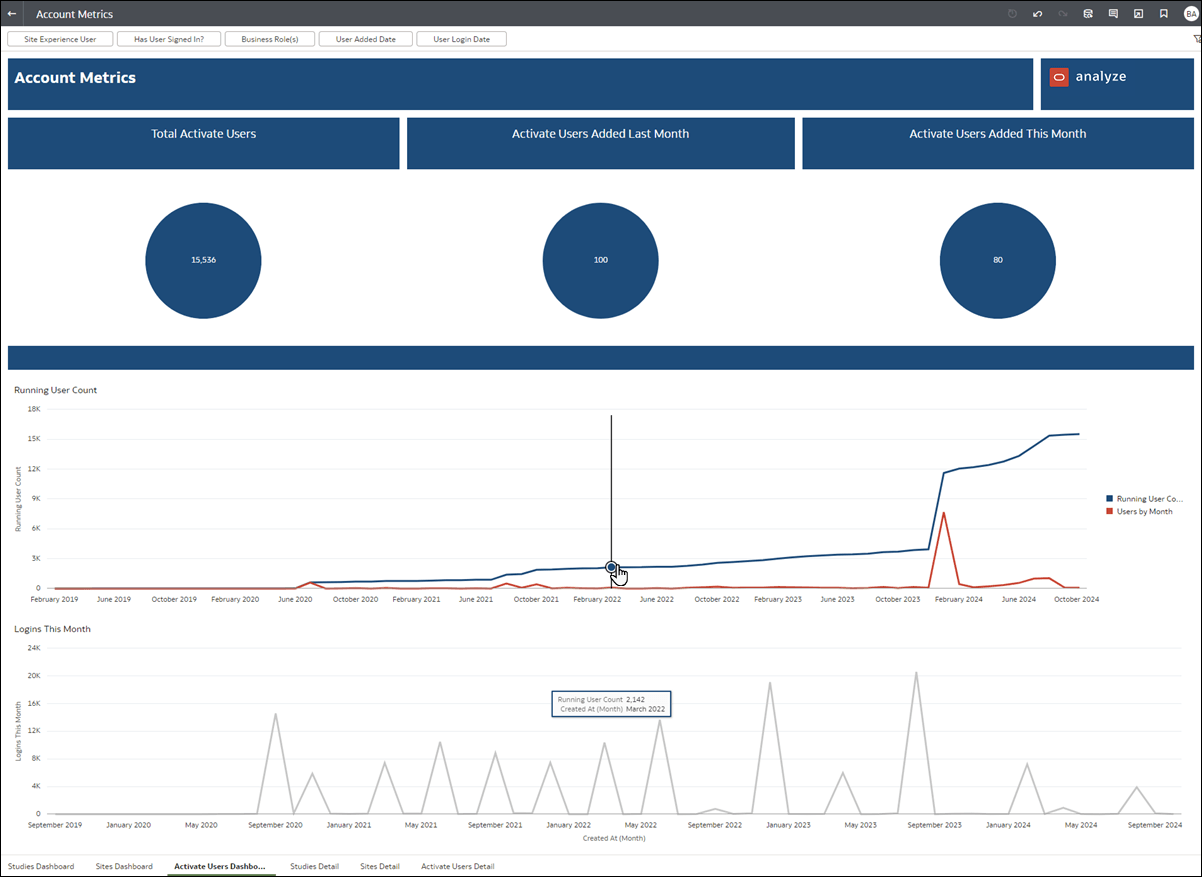Image resolution: width=1202 pixels, height=877 pixels.
Task: Click the bookmark icon in the top toolbar
Action: pyautogui.click(x=1163, y=14)
